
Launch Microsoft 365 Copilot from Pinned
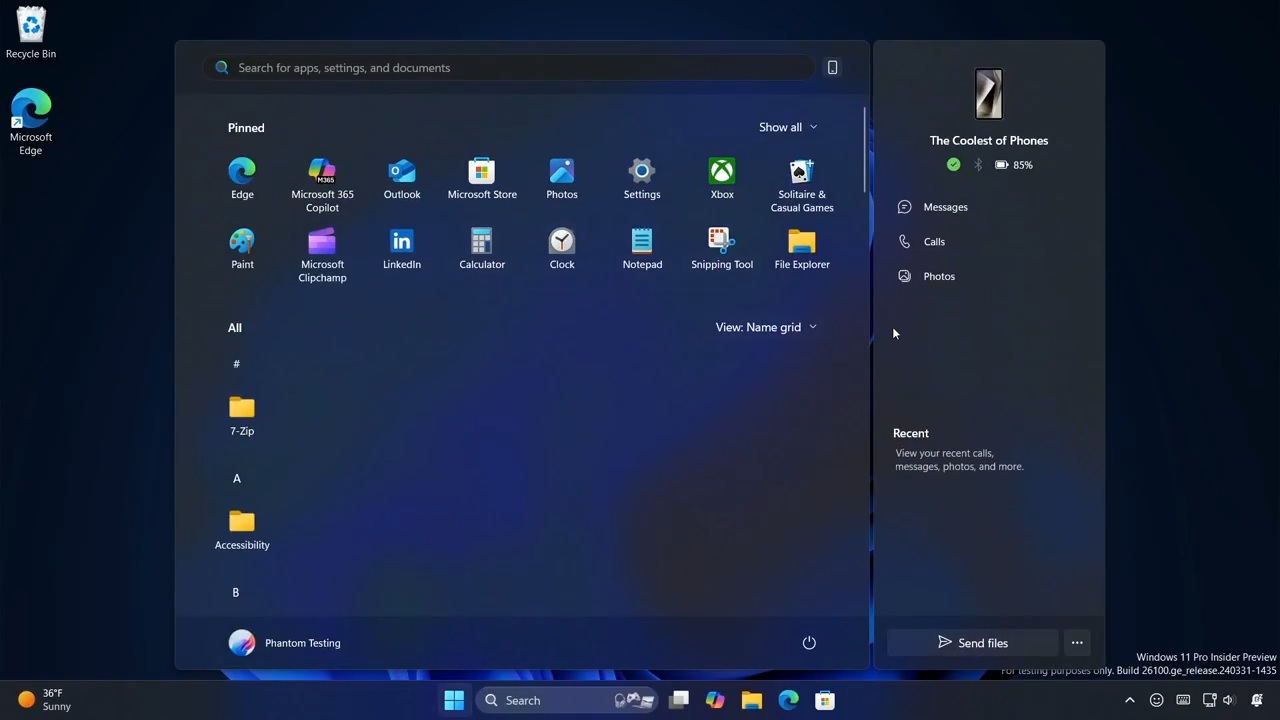coord(322,186)
